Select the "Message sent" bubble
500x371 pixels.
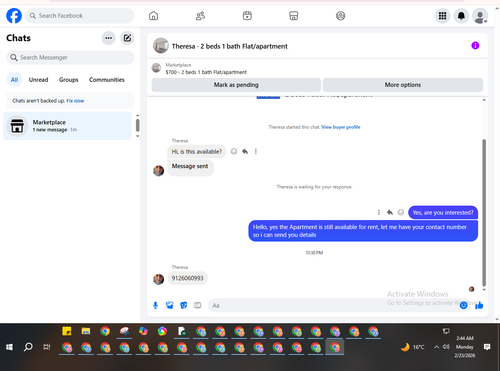[x=190, y=167]
